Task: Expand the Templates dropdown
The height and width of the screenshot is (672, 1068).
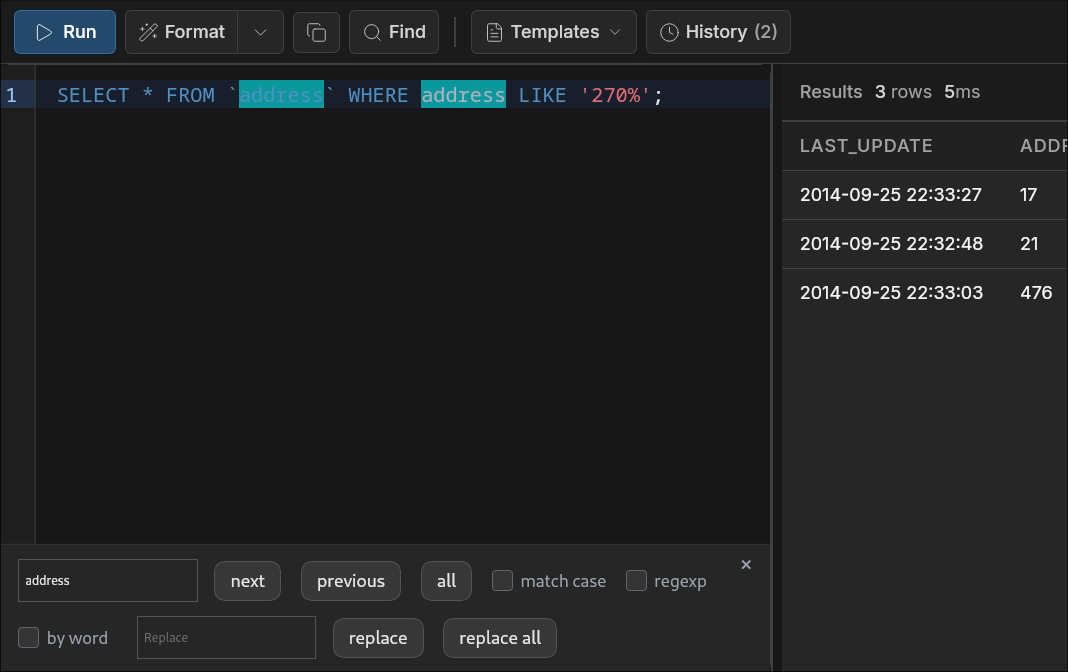Action: pos(554,32)
